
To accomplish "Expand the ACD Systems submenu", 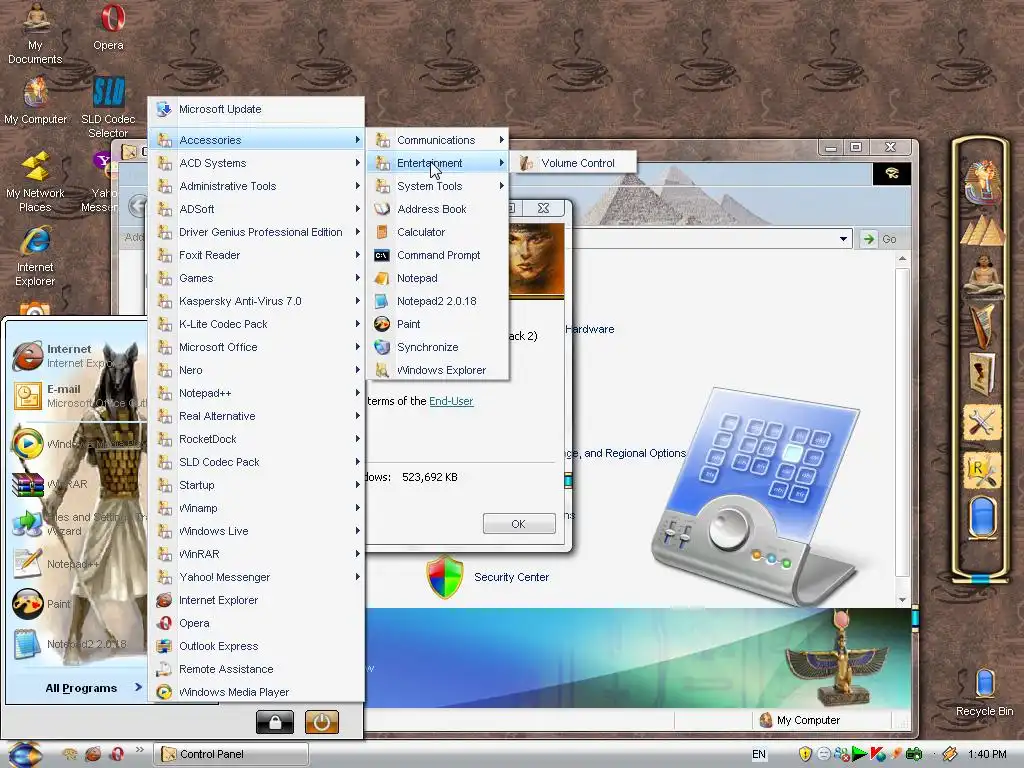I will [x=257, y=163].
